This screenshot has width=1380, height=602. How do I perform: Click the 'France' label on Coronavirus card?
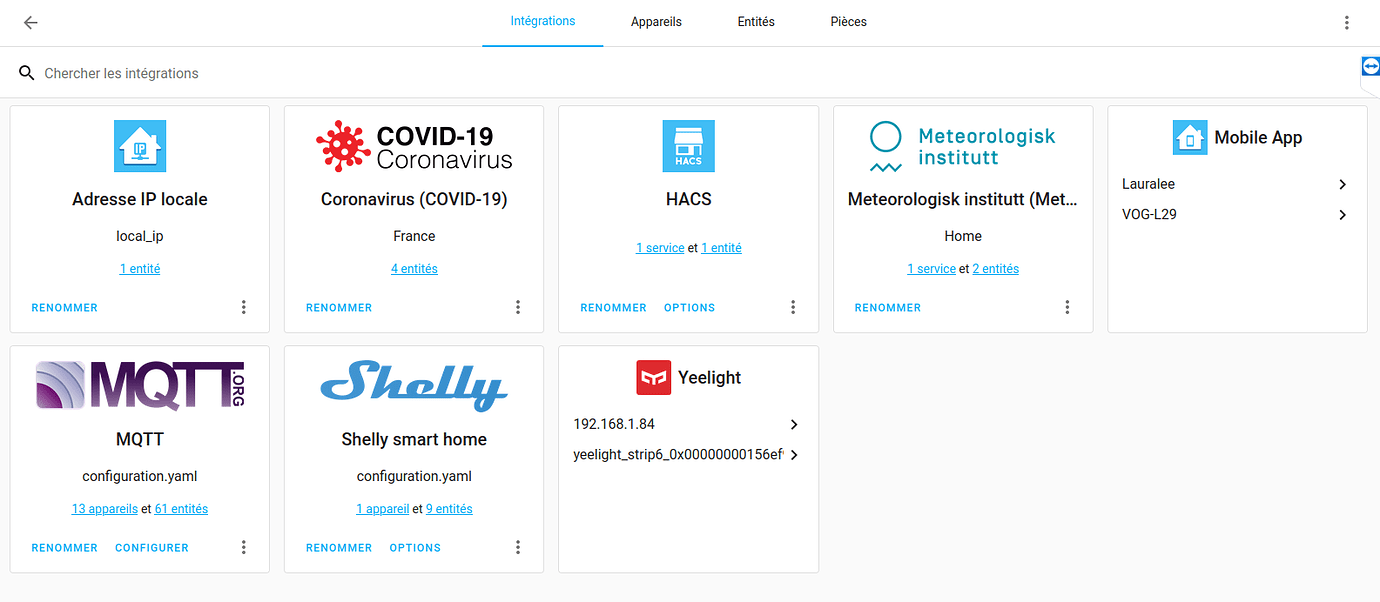[414, 236]
